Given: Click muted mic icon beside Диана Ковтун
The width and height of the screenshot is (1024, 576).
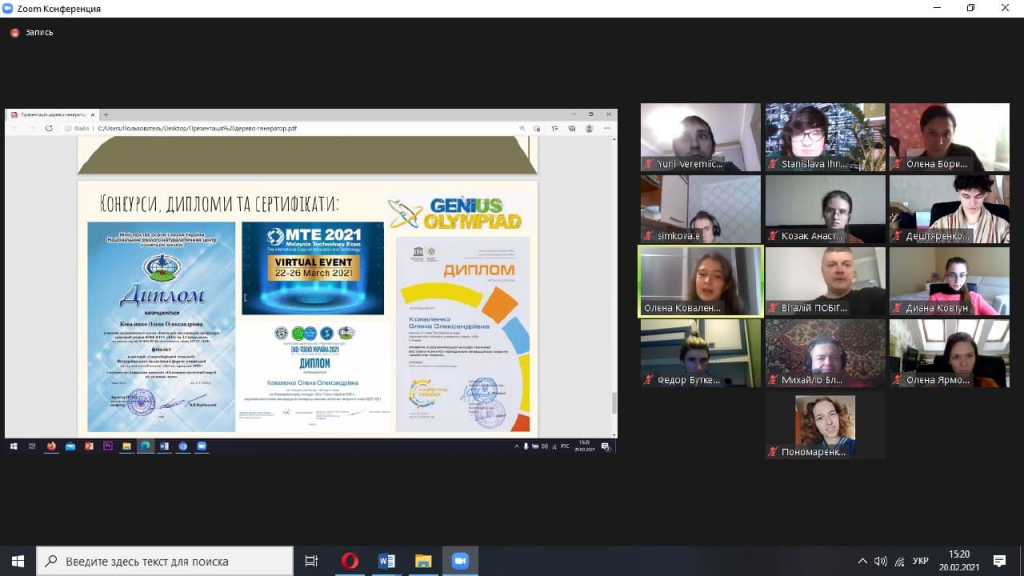Looking at the screenshot, I should pos(898,308).
